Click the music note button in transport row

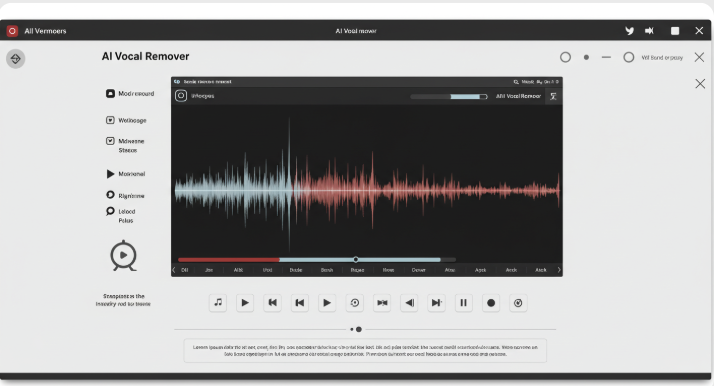point(218,303)
